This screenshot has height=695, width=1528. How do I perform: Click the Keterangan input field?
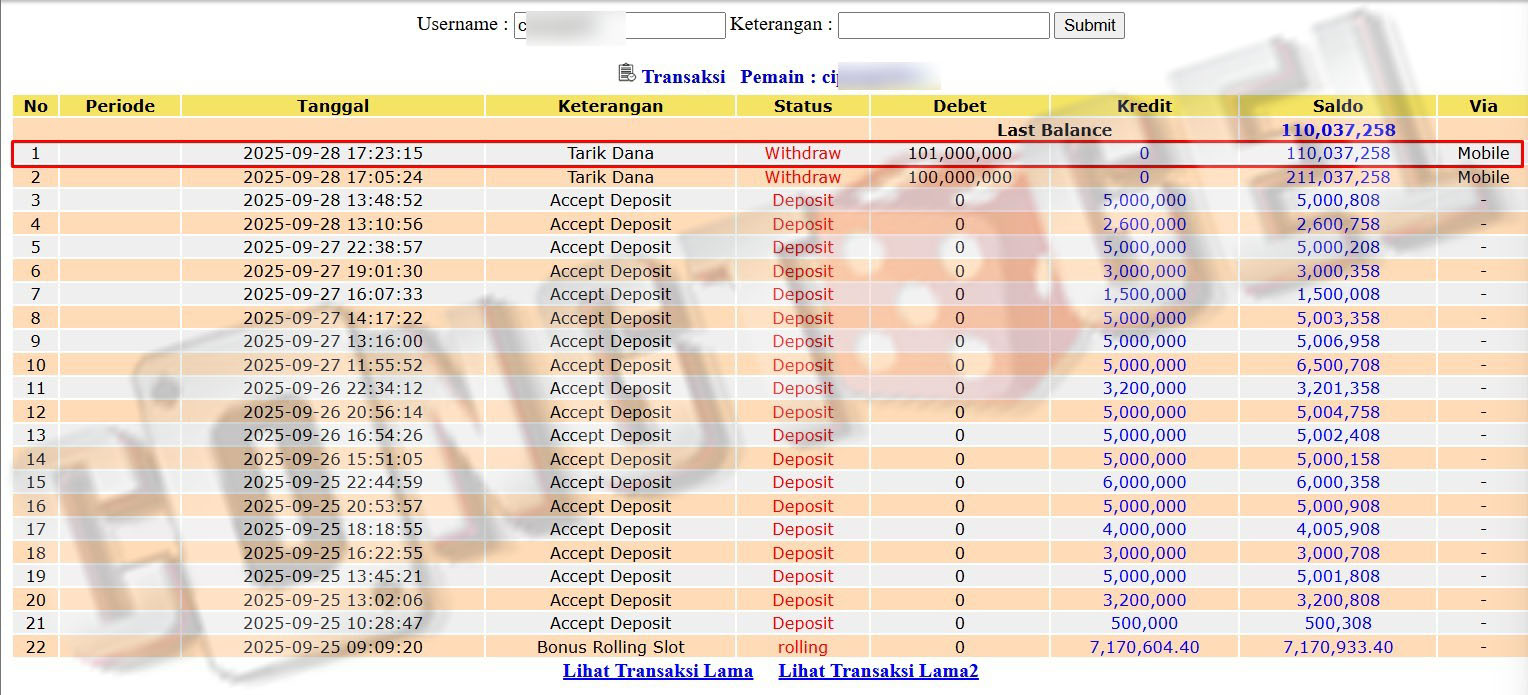[943, 26]
